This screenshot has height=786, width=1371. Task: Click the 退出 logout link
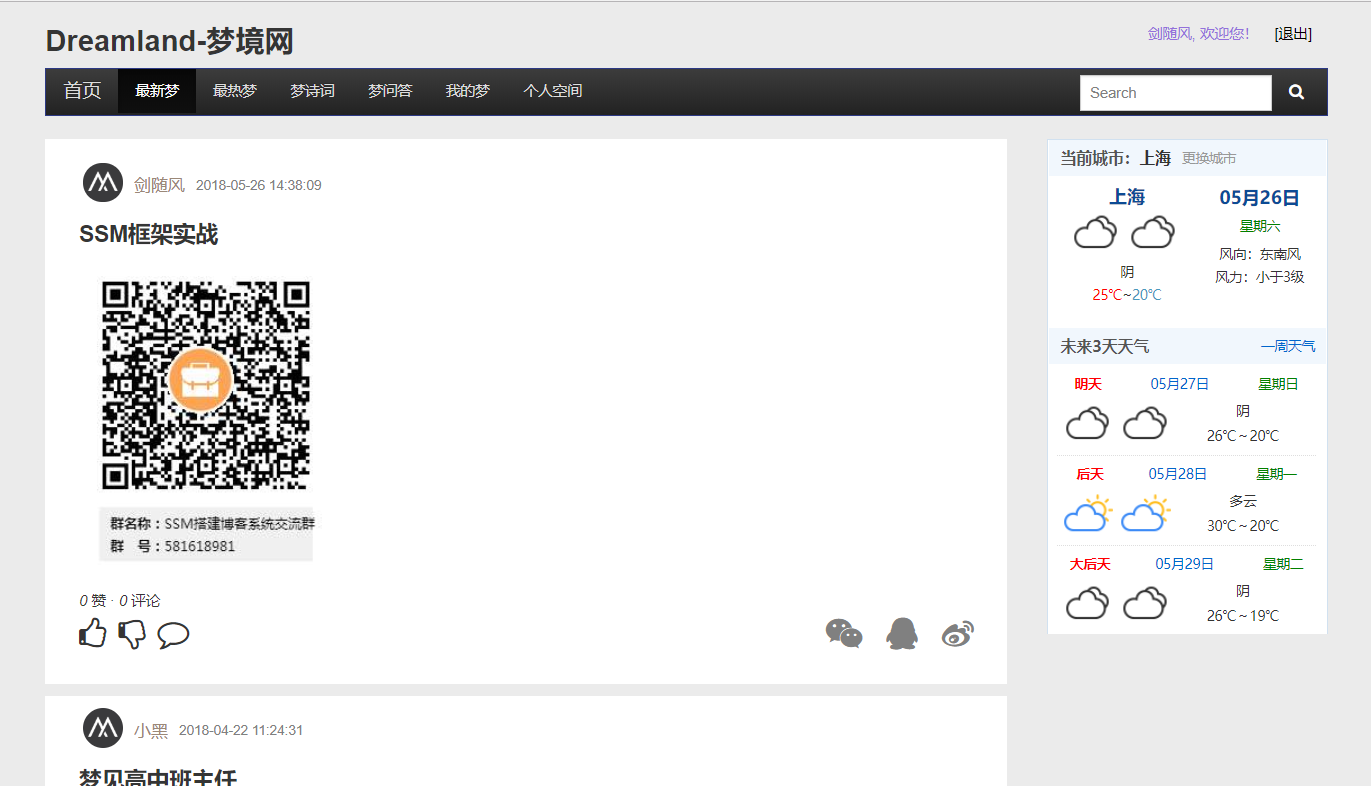tap(1293, 34)
